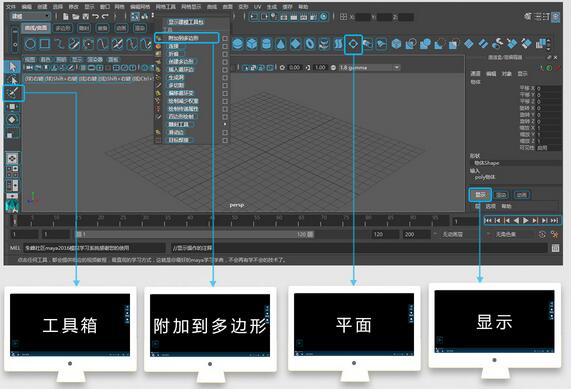The image size is (571, 389).
Task: Switch to the 多边形 shelf tab
Action: (63, 28)
